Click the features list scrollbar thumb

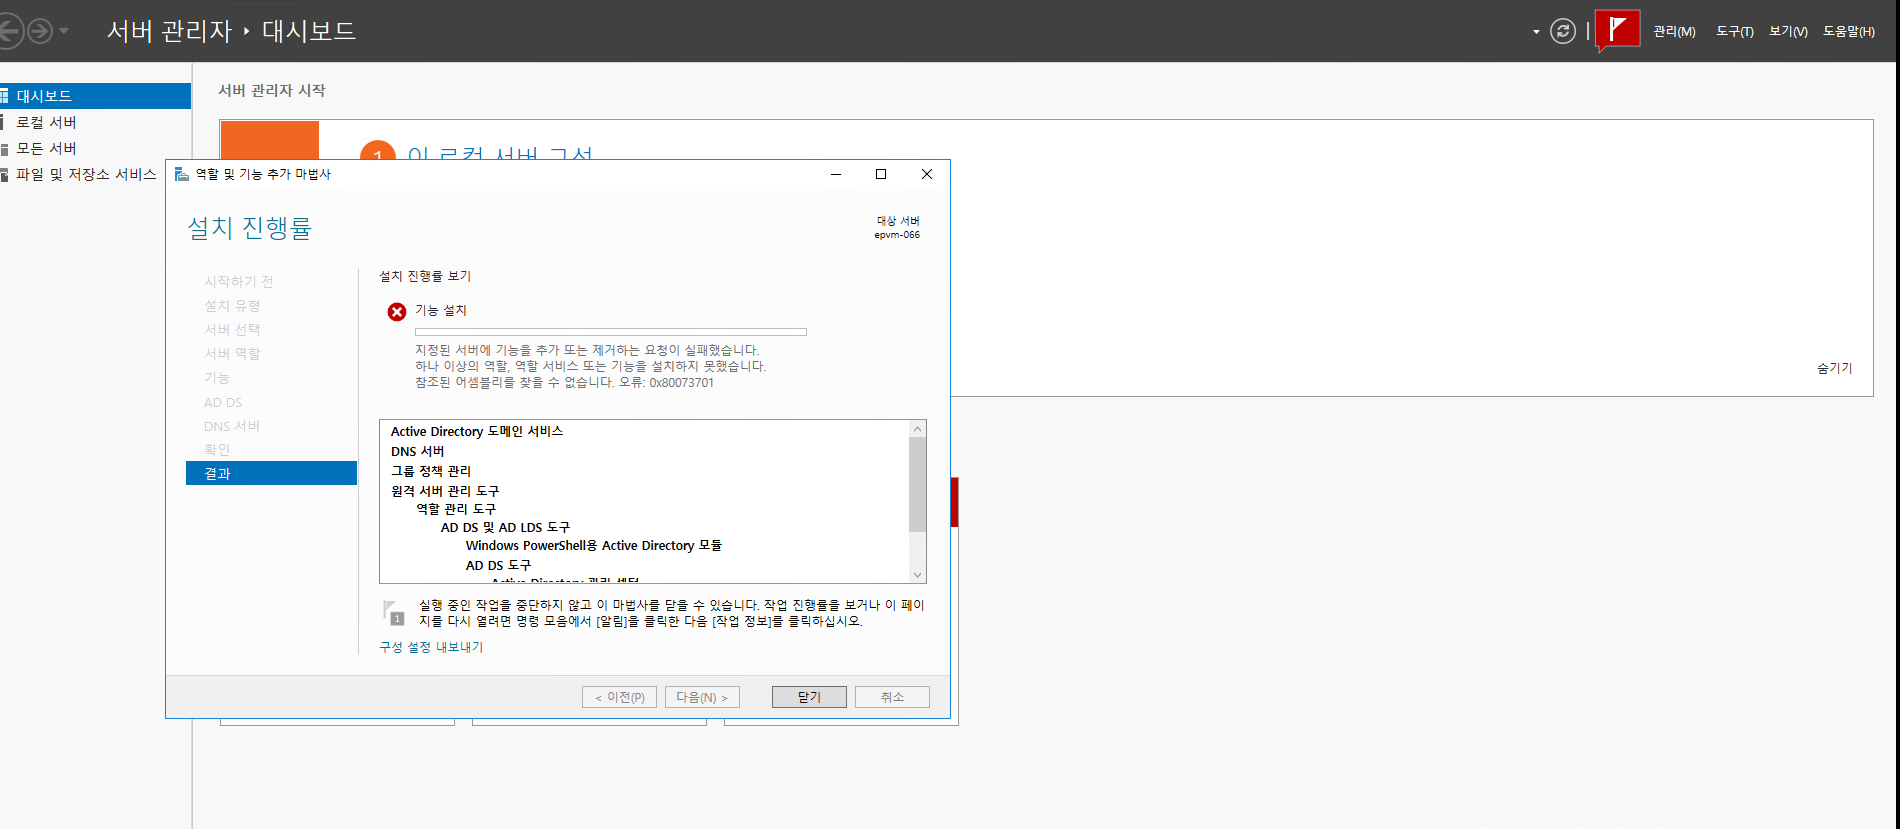click(x=917, y=484)
